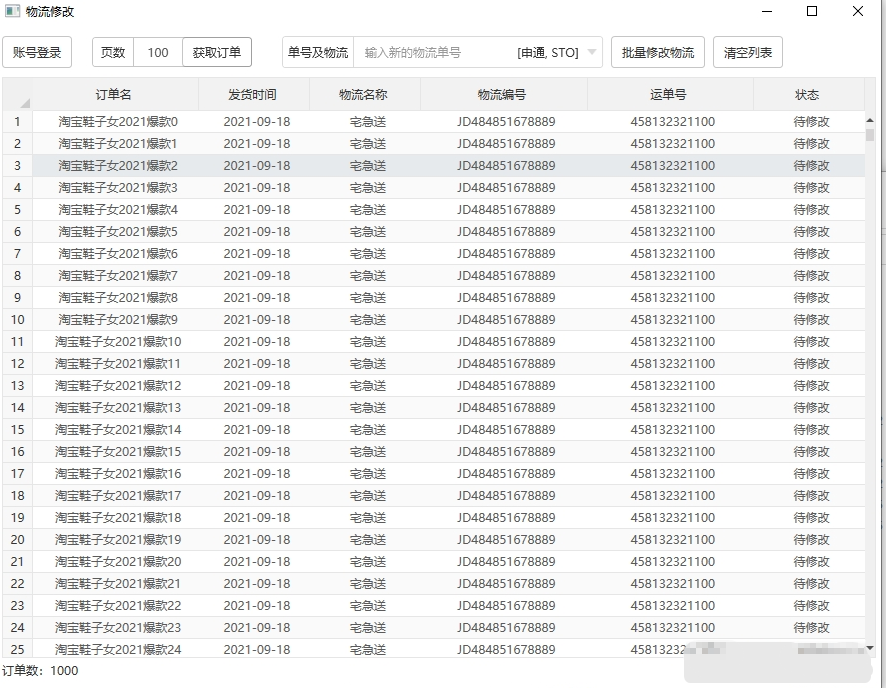
Task: Sort by the 订单名 column header
Action: point(115,95)
